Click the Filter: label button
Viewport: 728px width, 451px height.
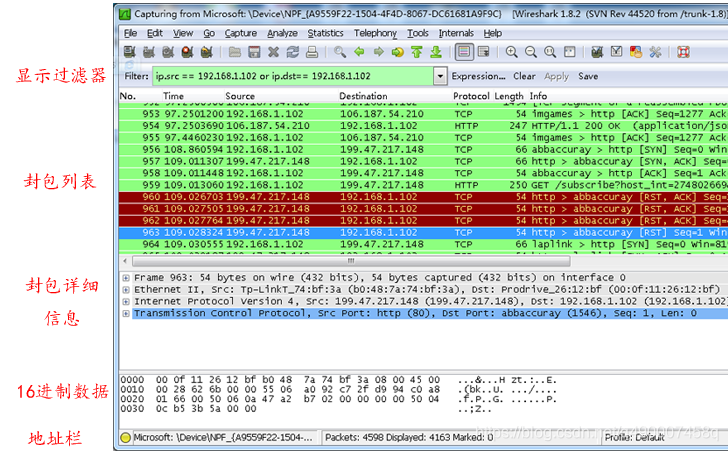(x=136, y=76)
